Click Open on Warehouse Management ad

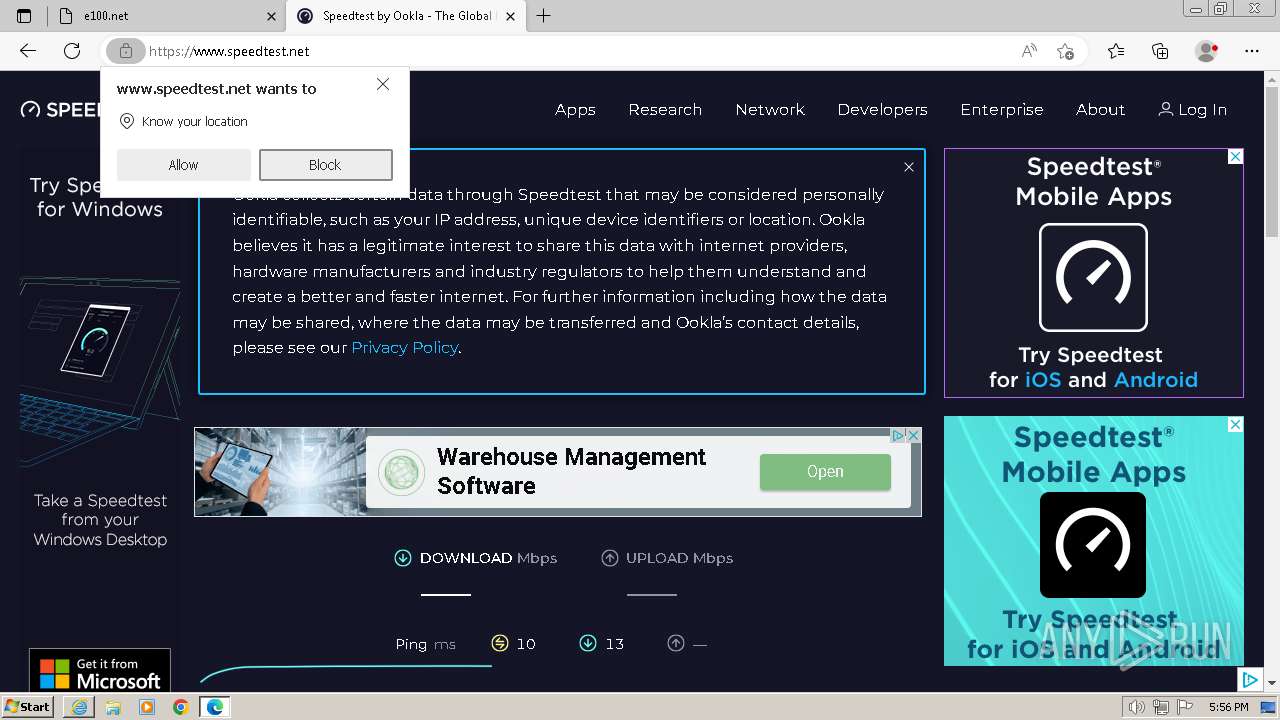point(825,472)
